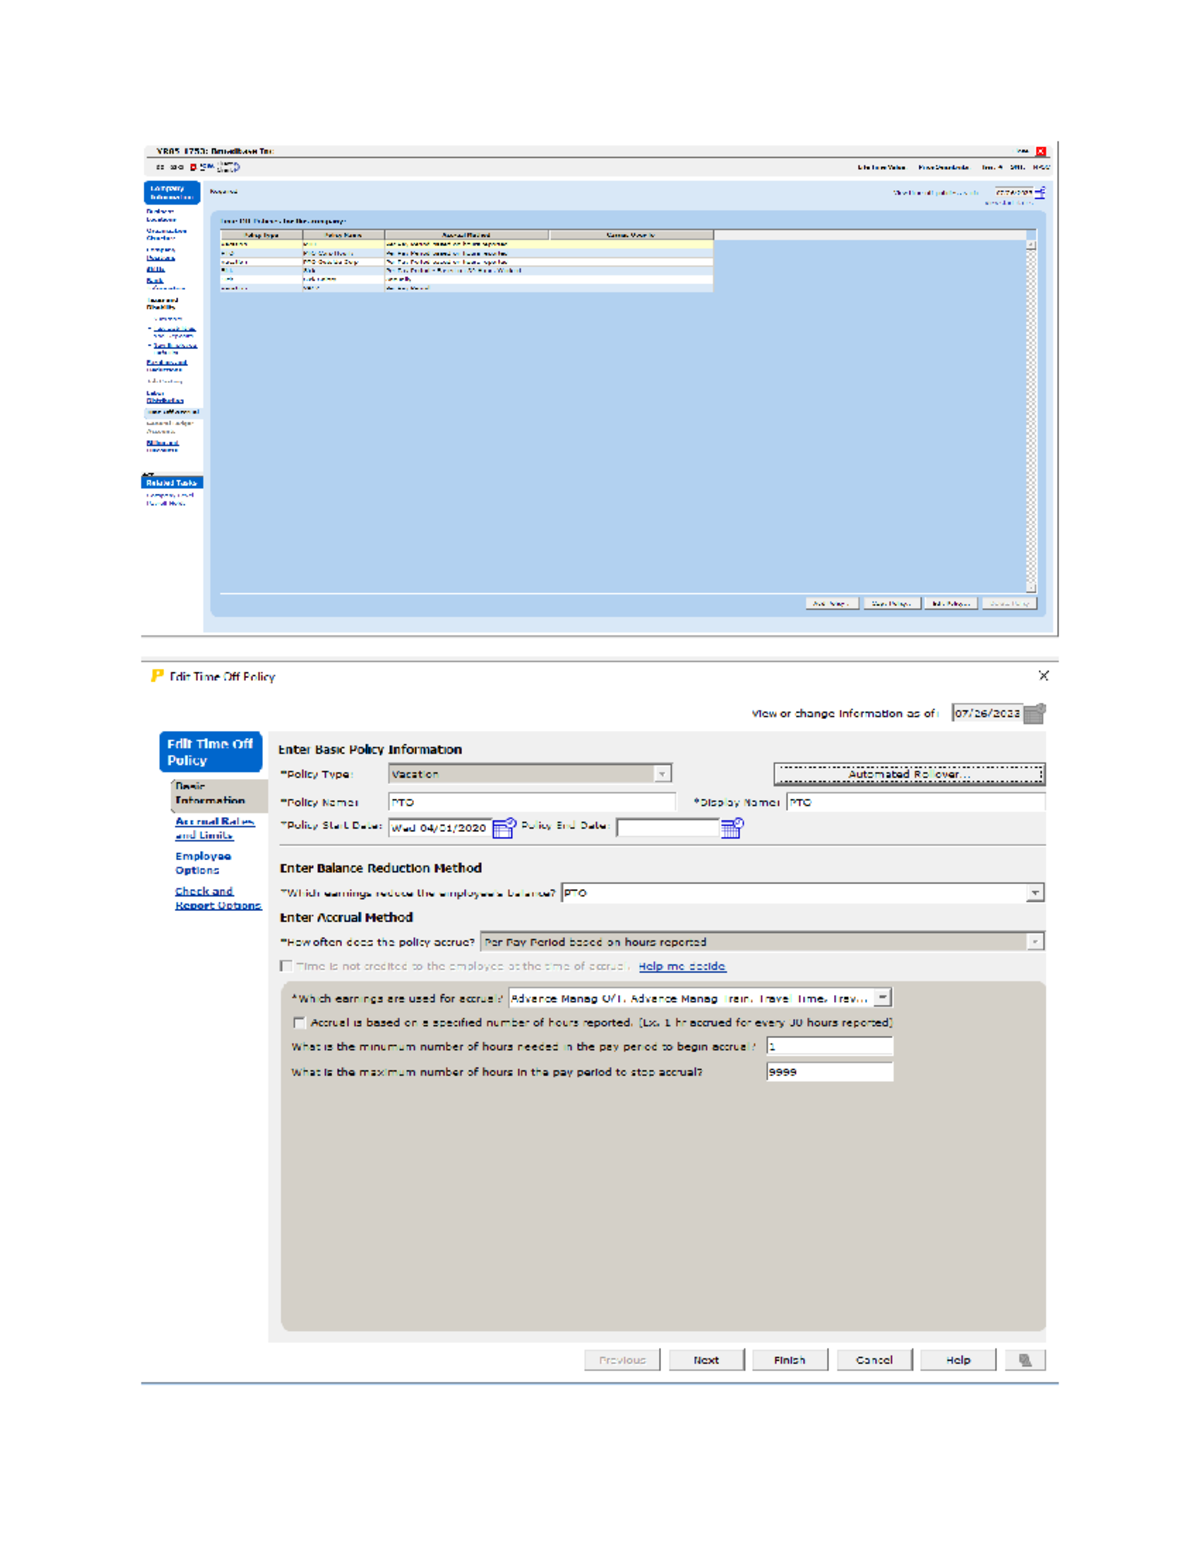The height and width of the screenshot is (1553, 1200).
Task: Click the Edit Time Off Policy title icon
Action: pyautogui.click(x=157, y=676)
